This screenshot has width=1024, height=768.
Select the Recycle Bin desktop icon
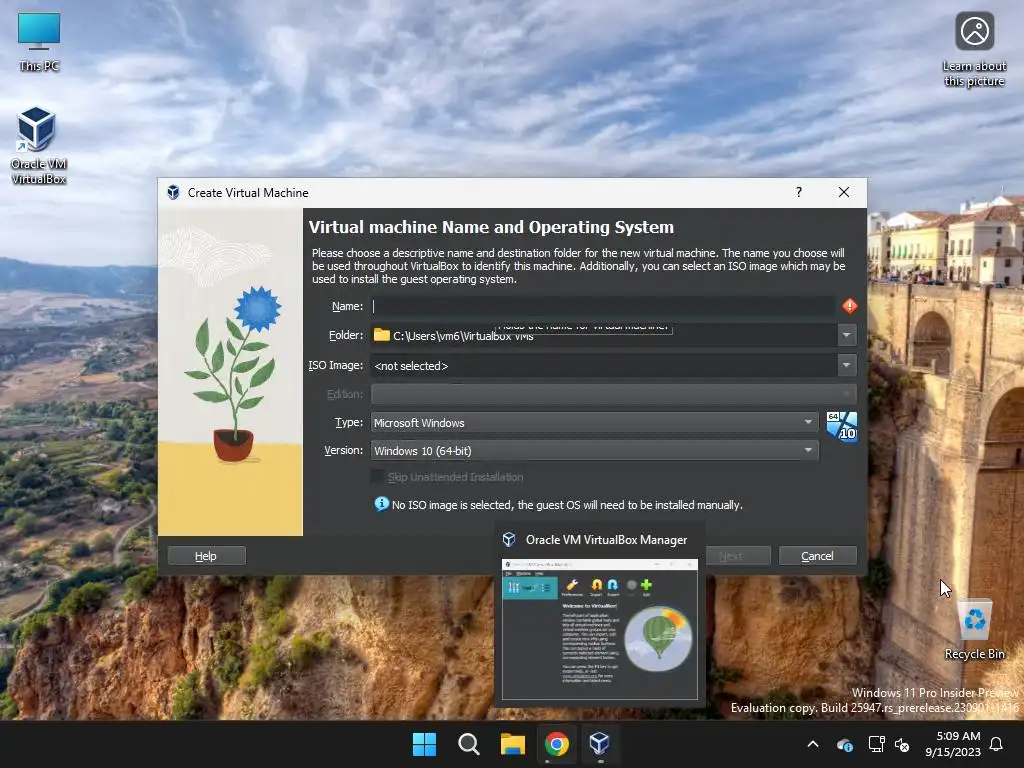pyautogui.click(x=974, y=629)
